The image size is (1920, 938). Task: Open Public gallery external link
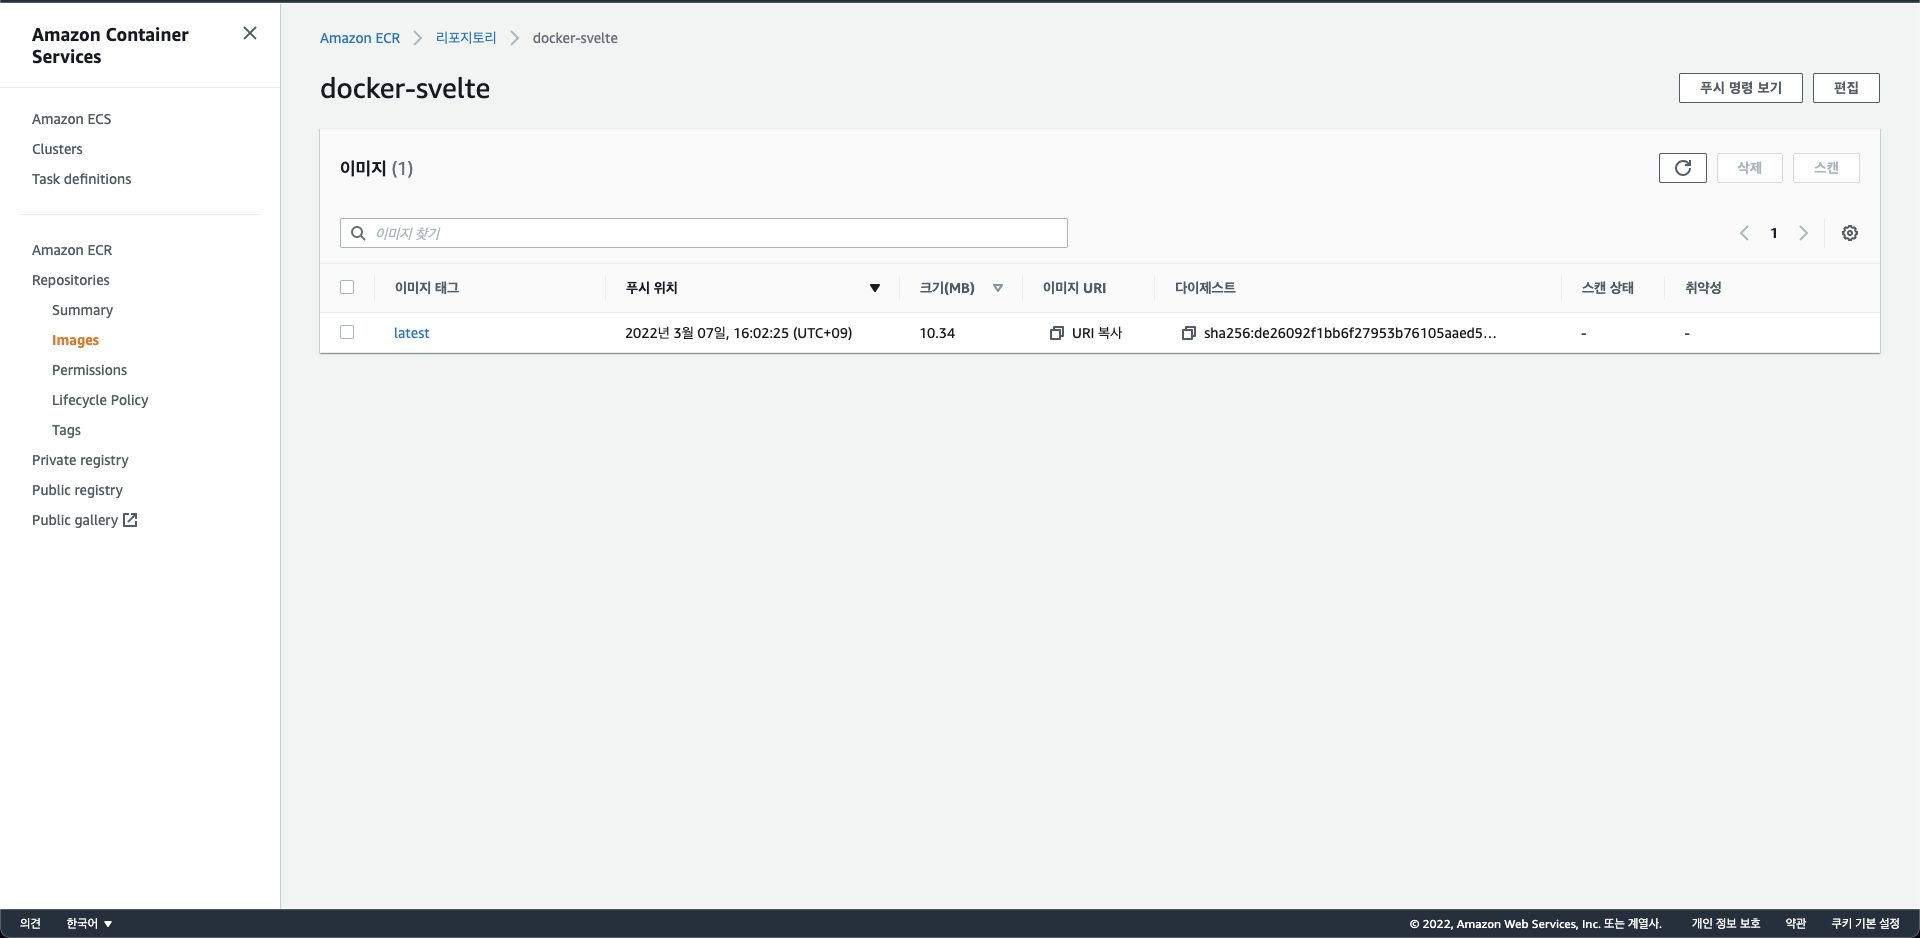coord(84,520)
